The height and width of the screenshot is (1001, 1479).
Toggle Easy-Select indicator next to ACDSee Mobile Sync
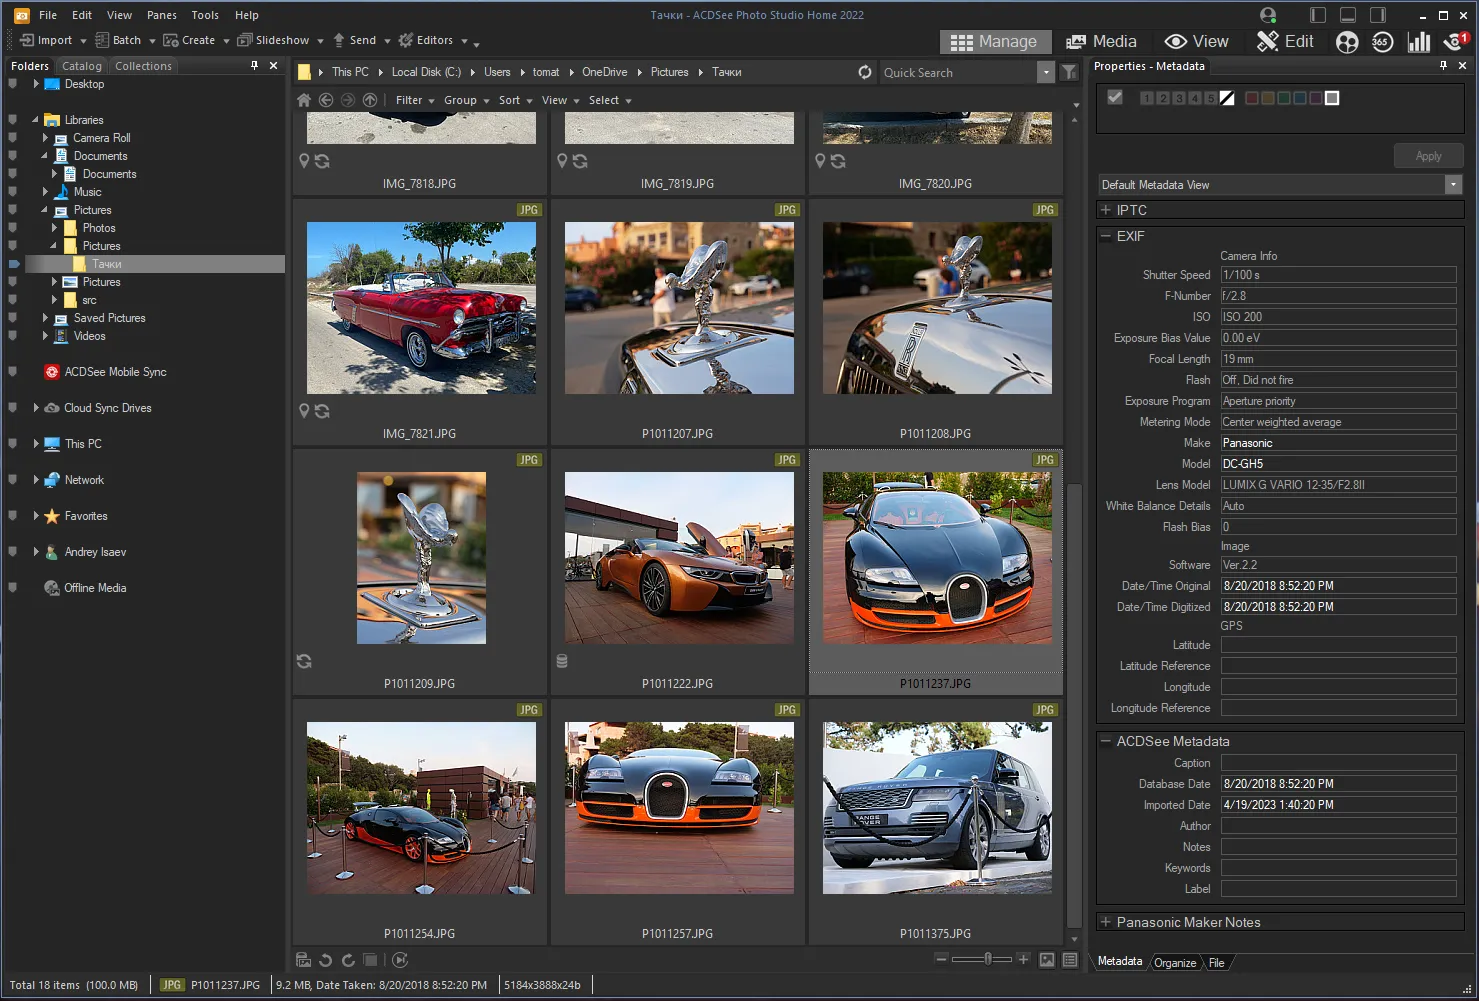pos(13,372)
